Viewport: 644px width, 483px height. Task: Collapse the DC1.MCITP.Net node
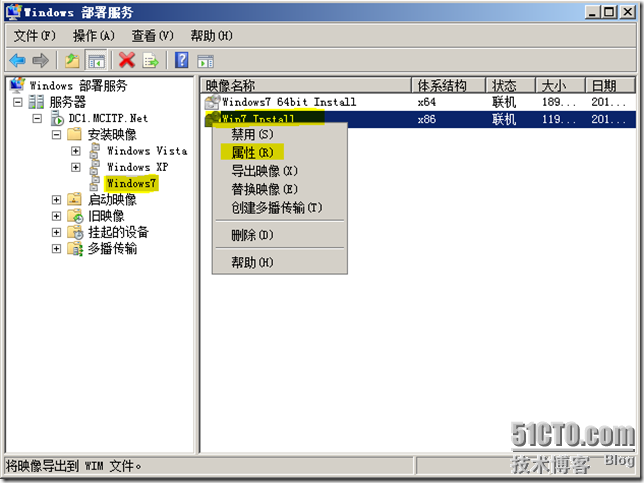[x=37, y=118]
